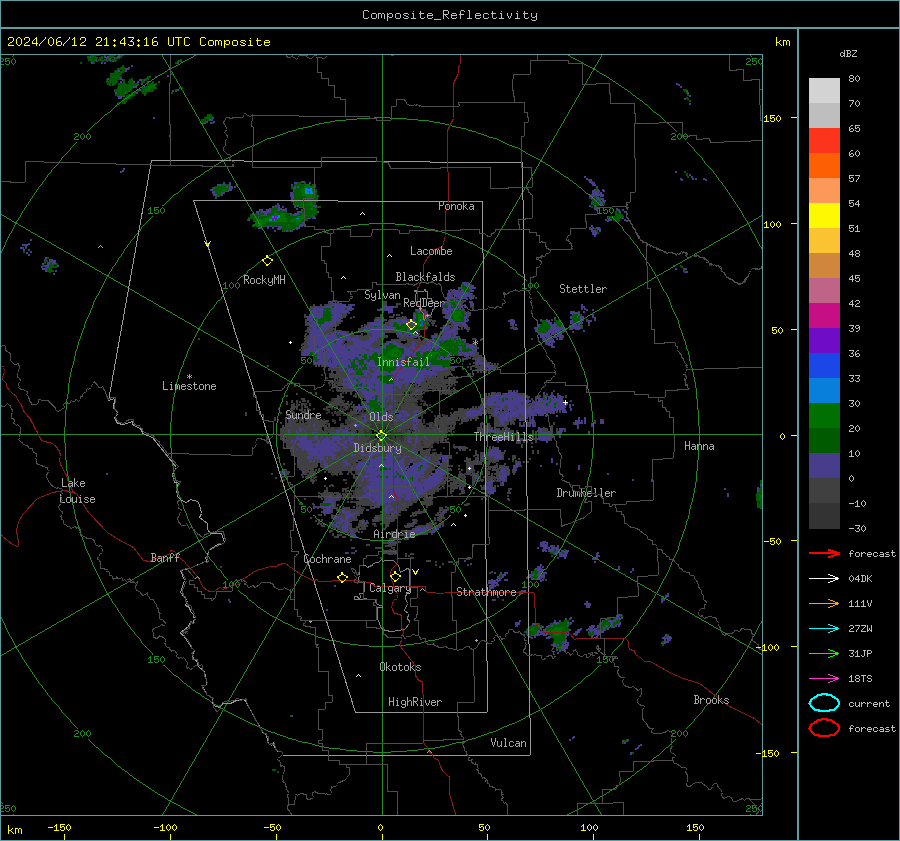Click the Blackfalds city label
Image resolution: width=900 pixels, height=841 pixels.
(x=425, y=277)
